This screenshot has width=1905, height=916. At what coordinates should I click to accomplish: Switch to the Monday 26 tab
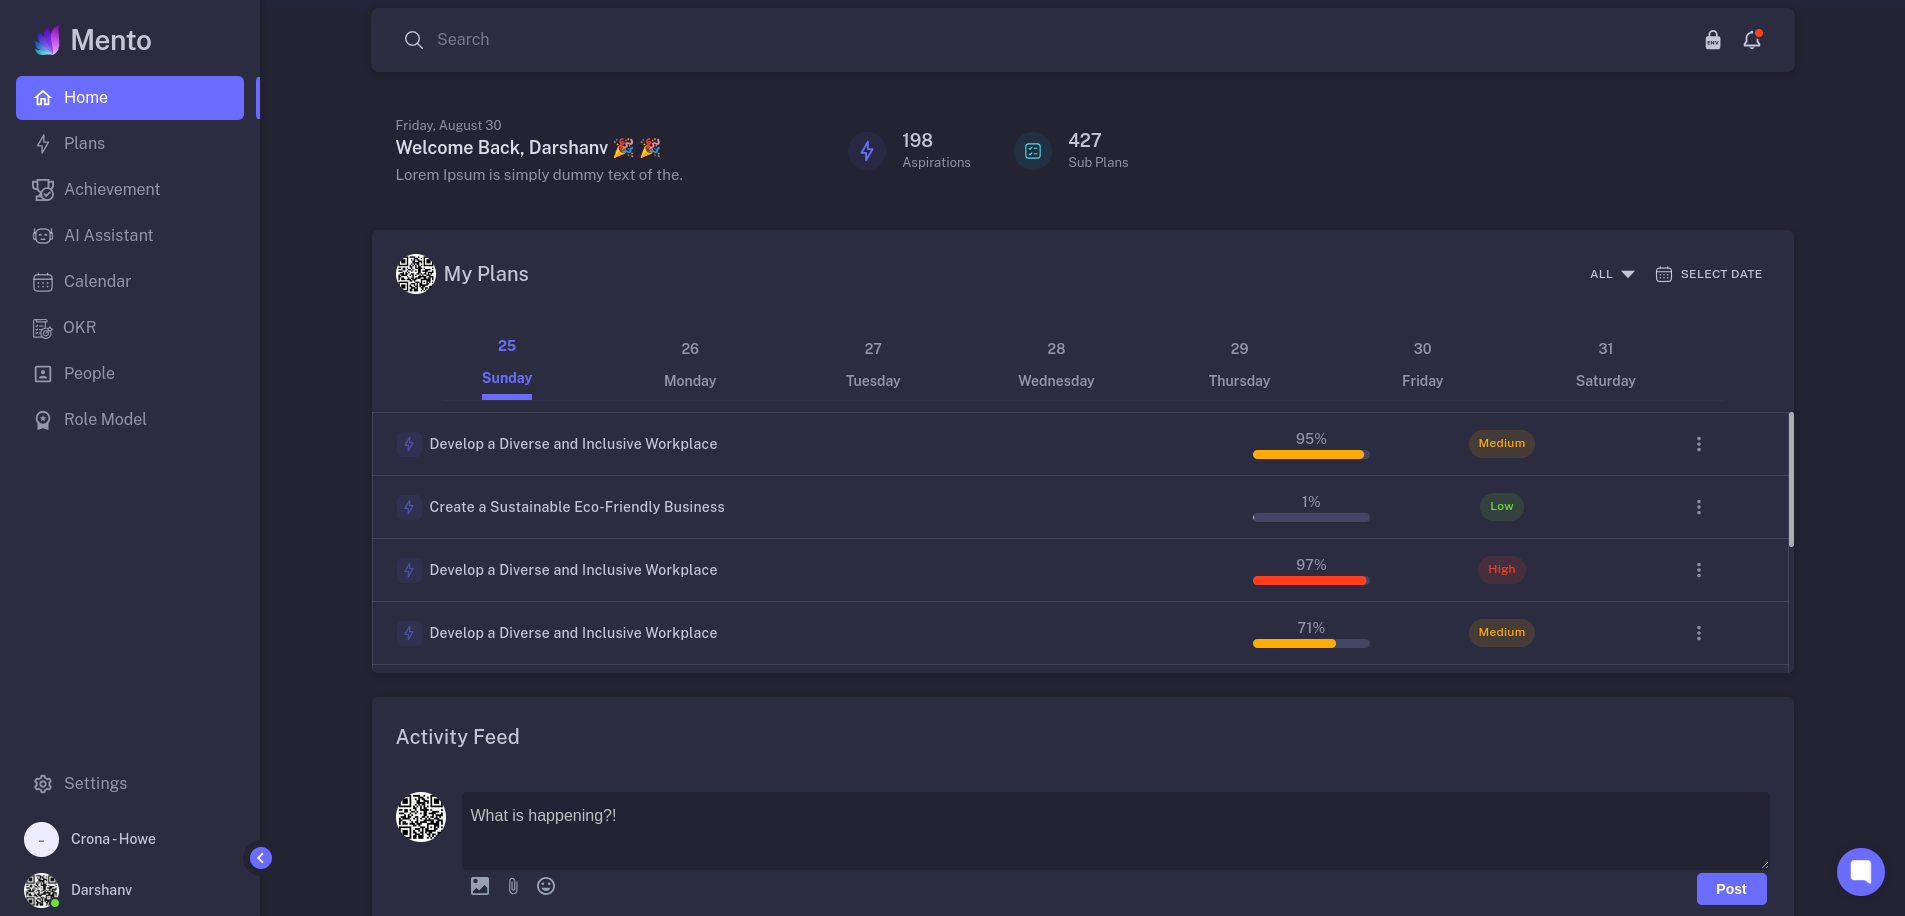pos(690,364)
